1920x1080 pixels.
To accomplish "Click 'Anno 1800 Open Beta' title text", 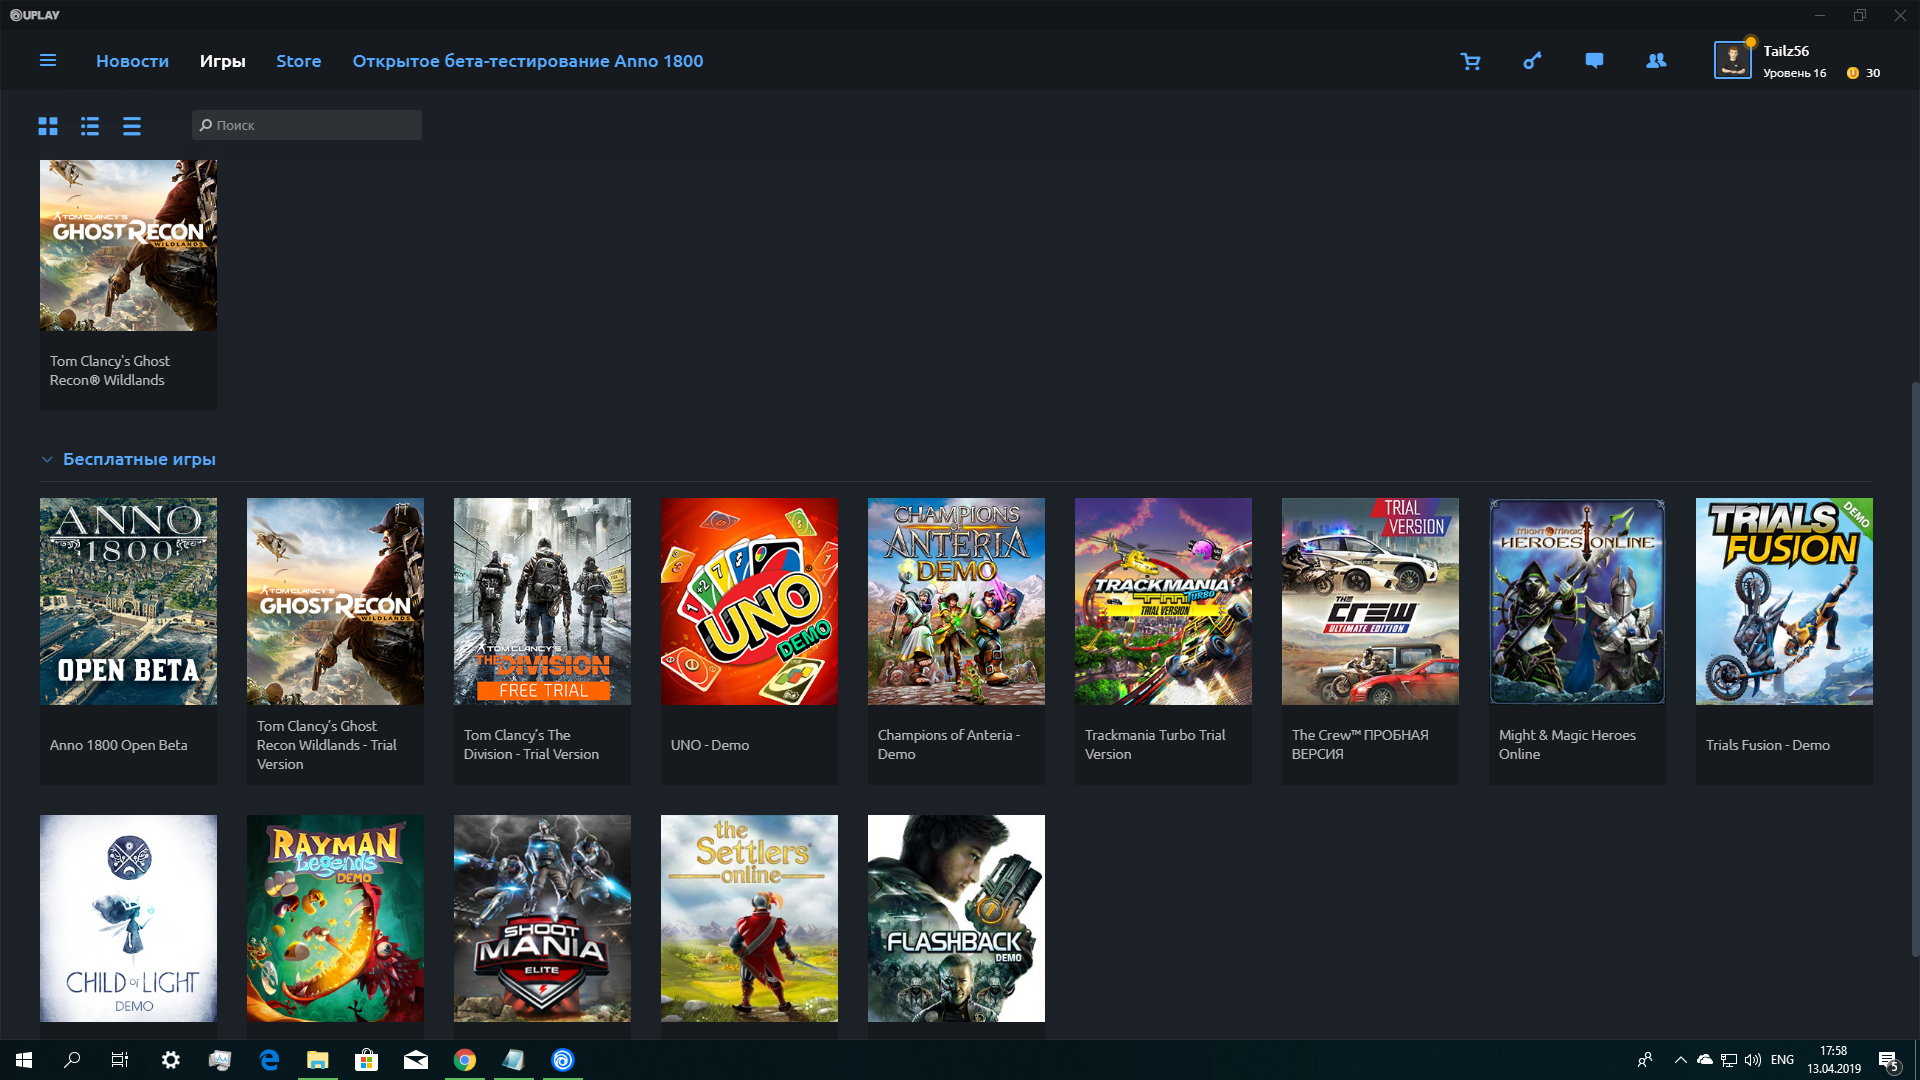I will 118,745.
